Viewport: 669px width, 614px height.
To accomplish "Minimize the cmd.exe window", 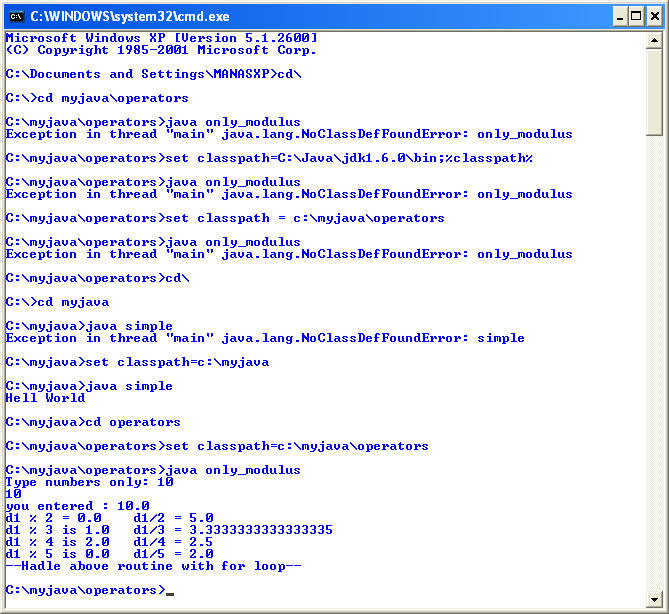I will point(620,16).
